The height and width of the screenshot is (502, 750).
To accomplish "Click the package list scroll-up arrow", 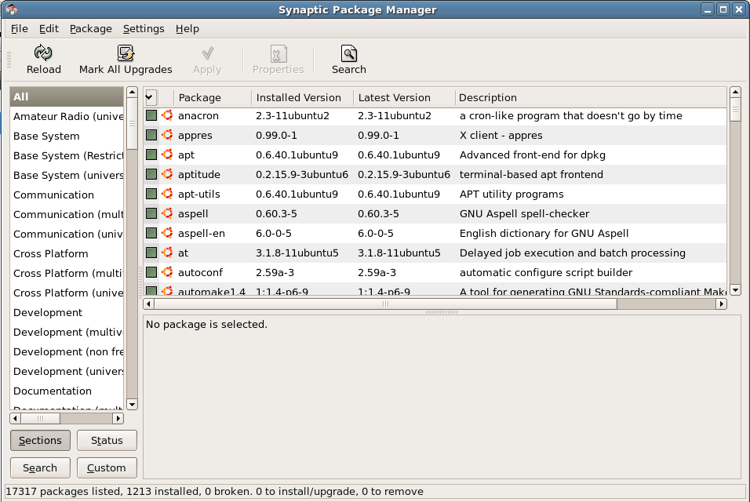I will pyautogui.click(x=735, y=92).
